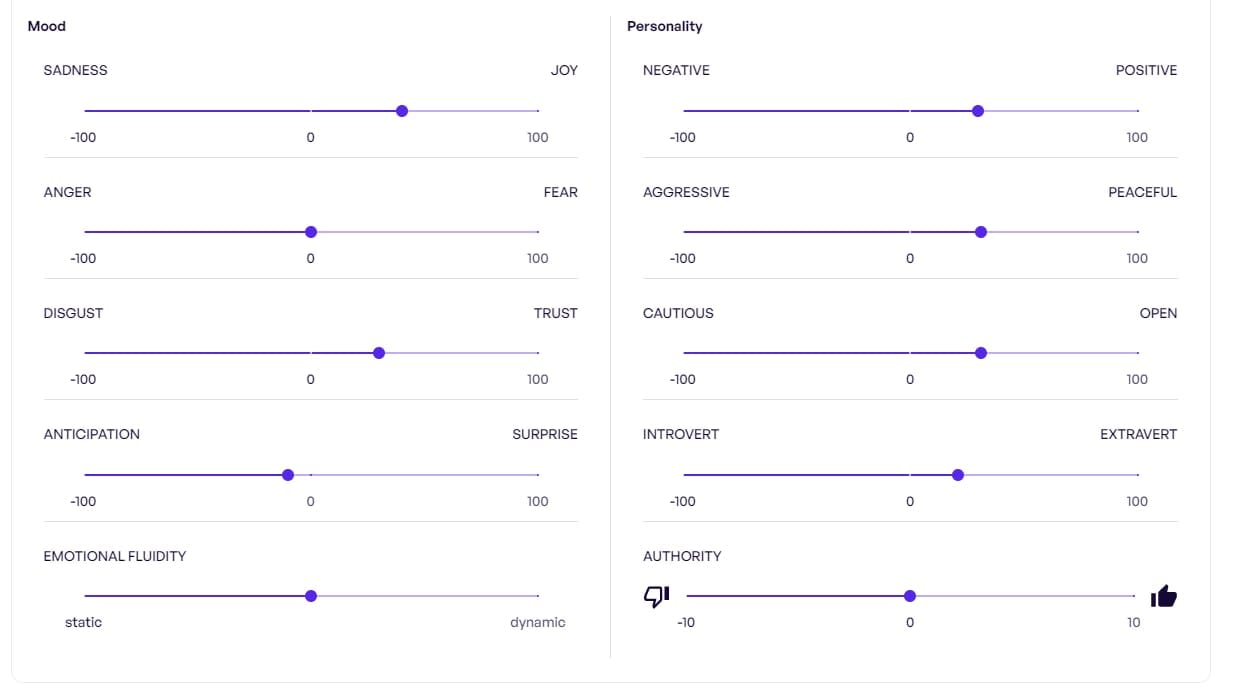Click the Disgust–Trust slider handle
Image resolution: width=1245 pixels, height=688 pixels.
379,353
